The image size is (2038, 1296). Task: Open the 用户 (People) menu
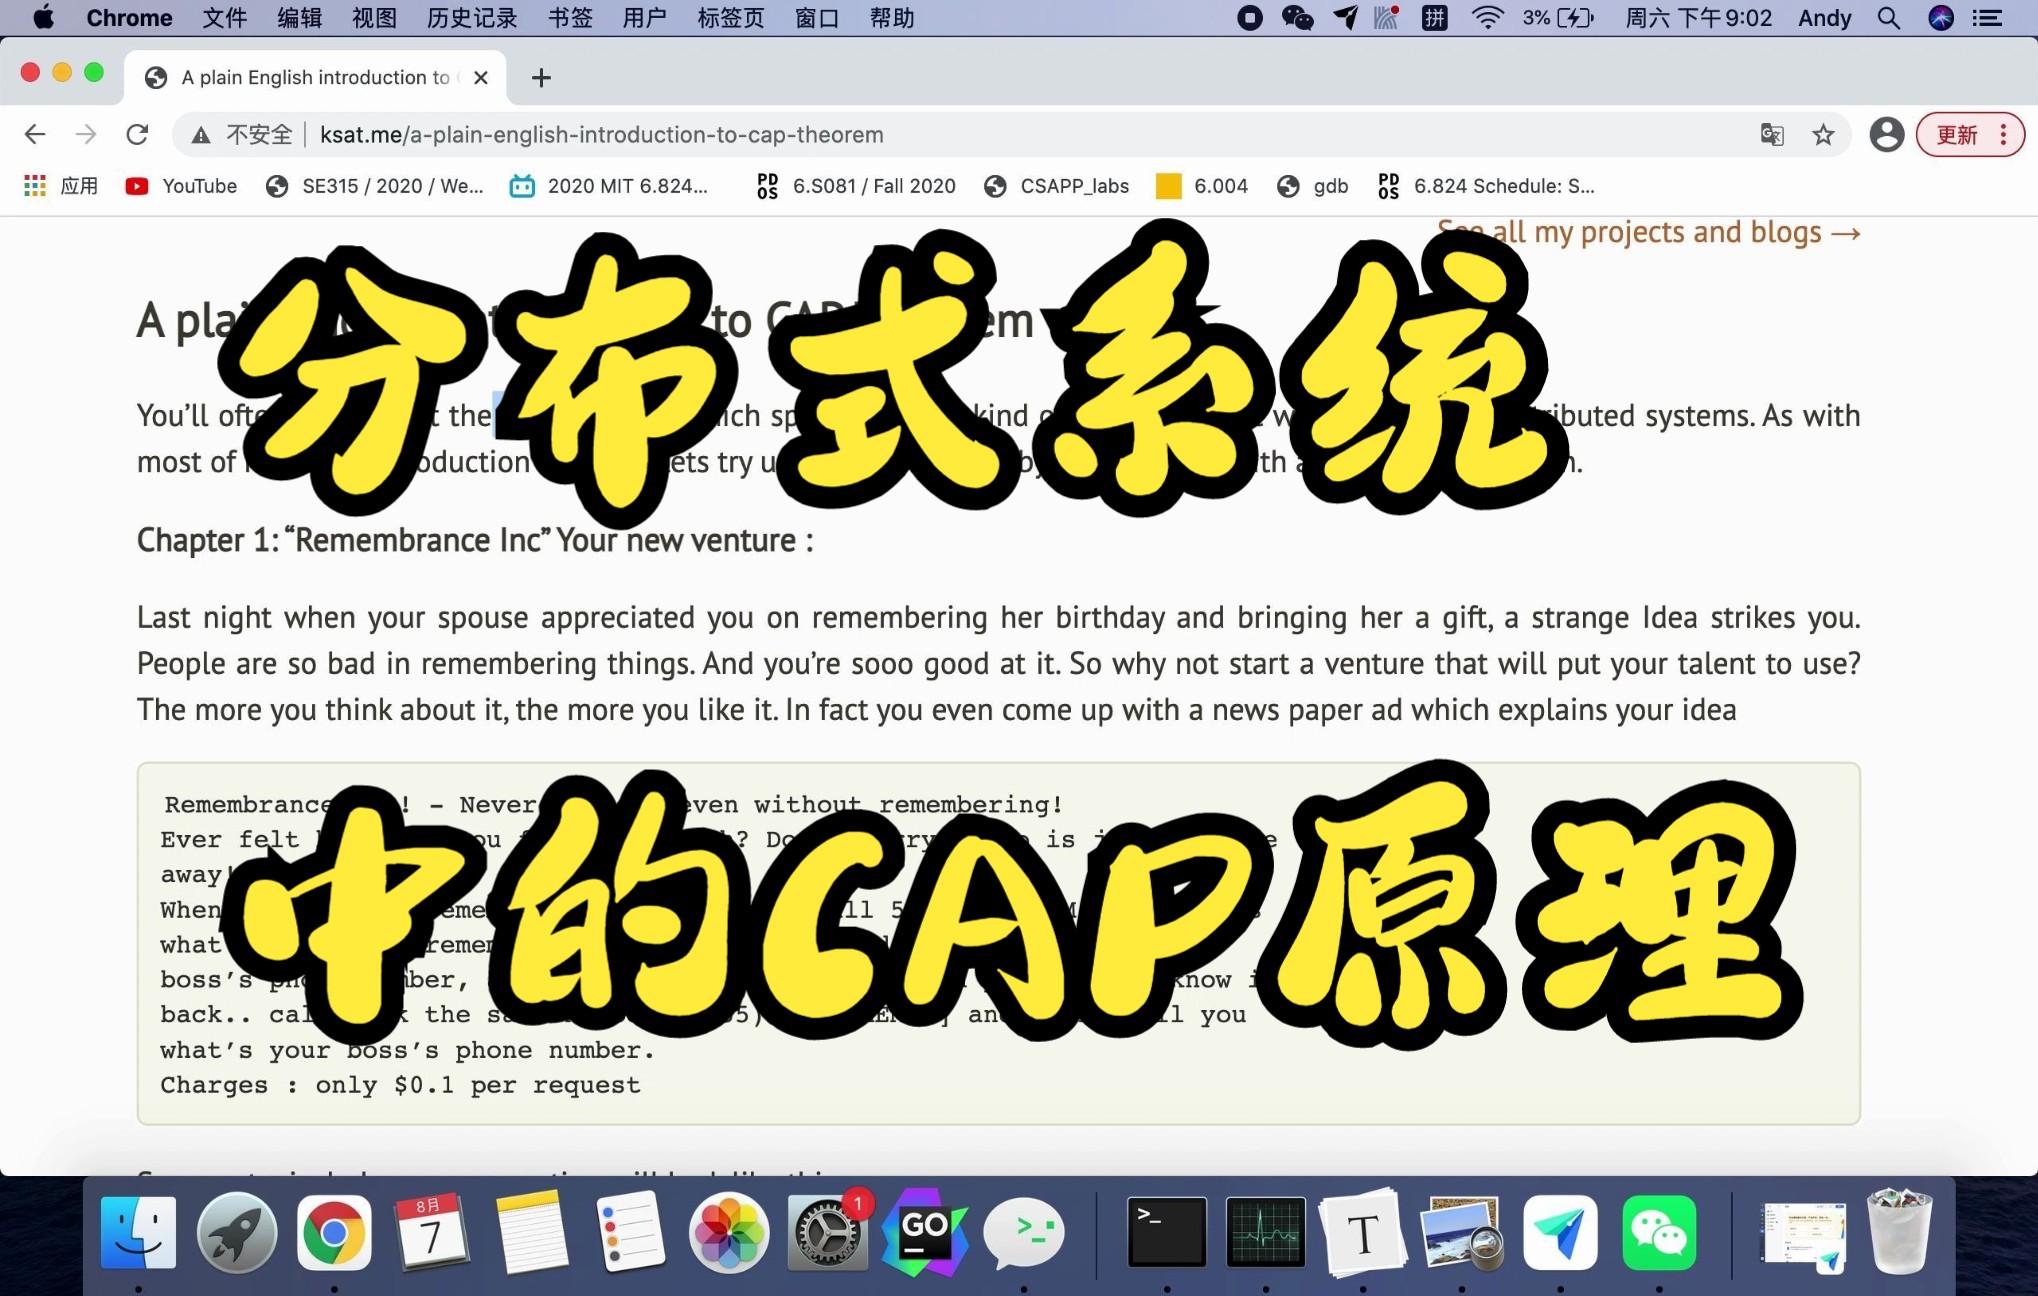[644, 18]
